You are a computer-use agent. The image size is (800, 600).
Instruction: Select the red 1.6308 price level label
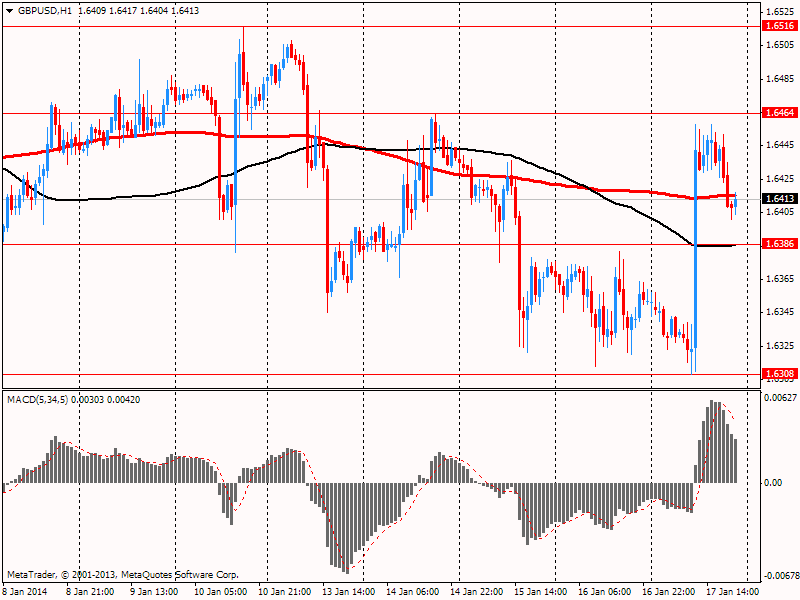pyautogui.click(x=780, y=374)
